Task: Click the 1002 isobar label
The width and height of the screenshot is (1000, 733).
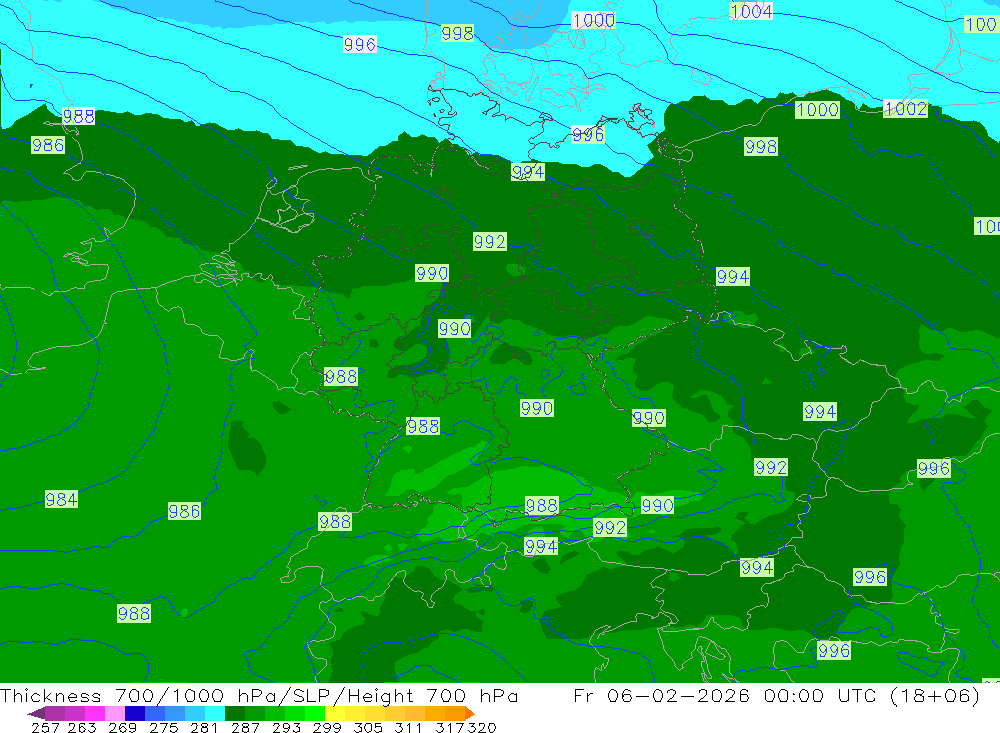Action: pos(906,108)
